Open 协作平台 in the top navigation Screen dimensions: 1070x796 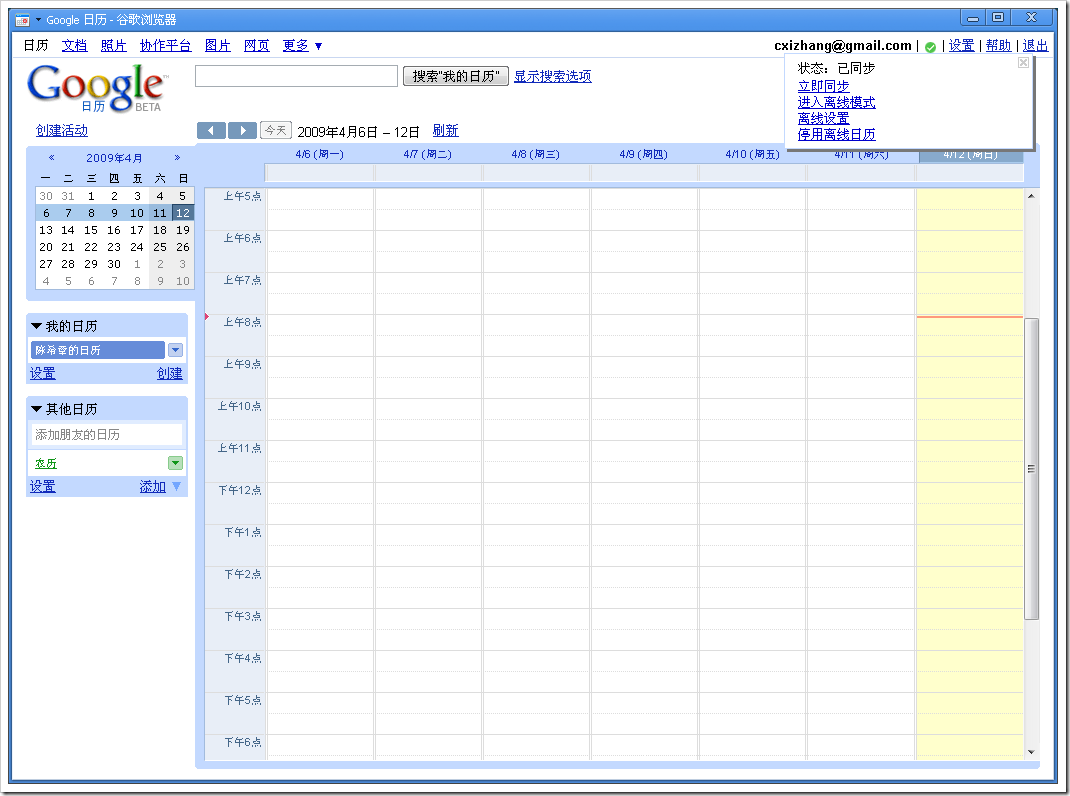[165, 46]
